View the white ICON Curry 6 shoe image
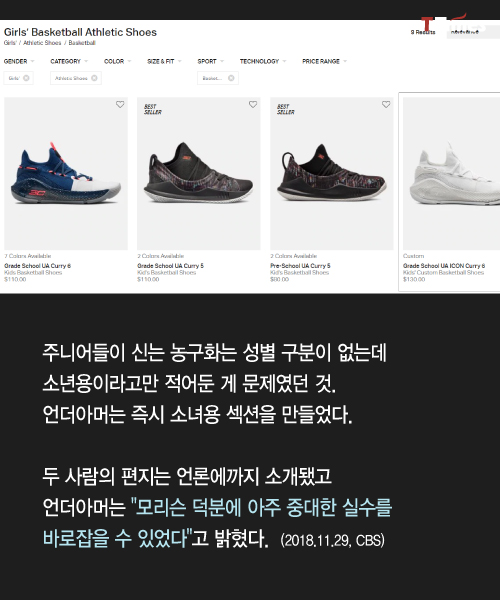 (x=451, y=174)
